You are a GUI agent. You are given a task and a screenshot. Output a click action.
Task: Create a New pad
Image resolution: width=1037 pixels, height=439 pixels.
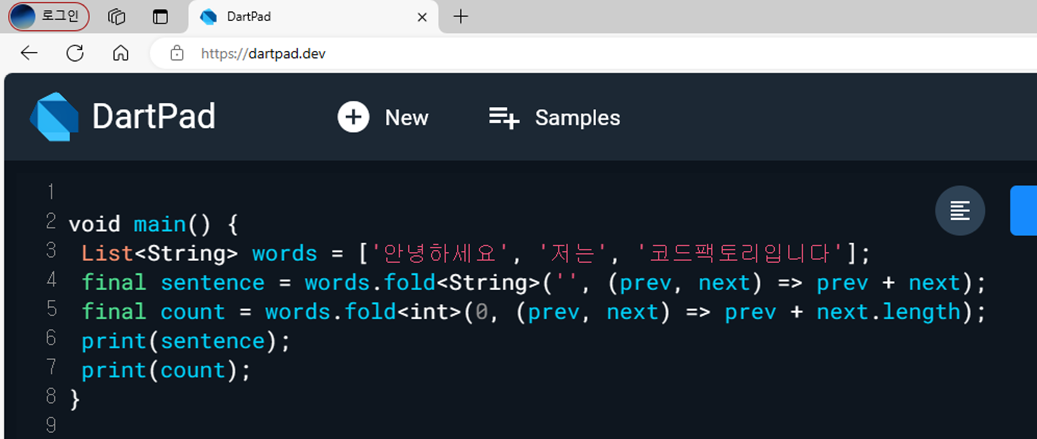pyautogui.click(x=383, y=118)
